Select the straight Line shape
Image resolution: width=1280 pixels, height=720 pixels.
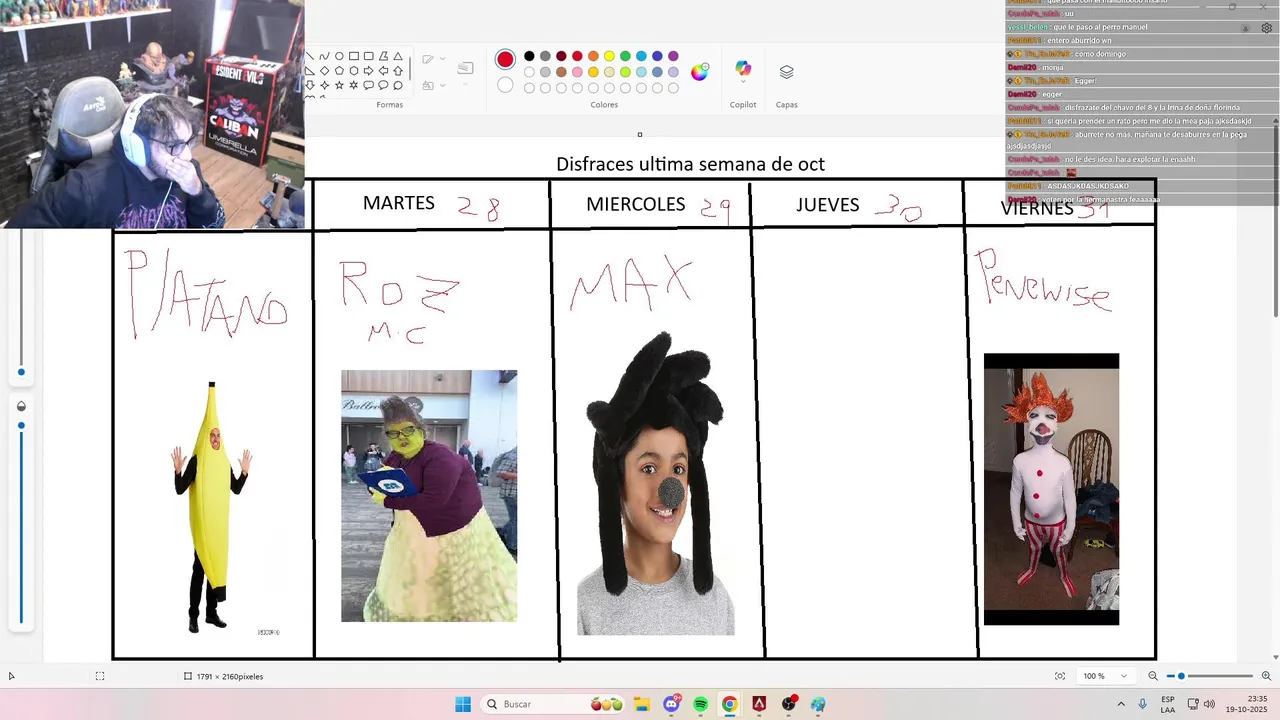click(x=309, y=56)
